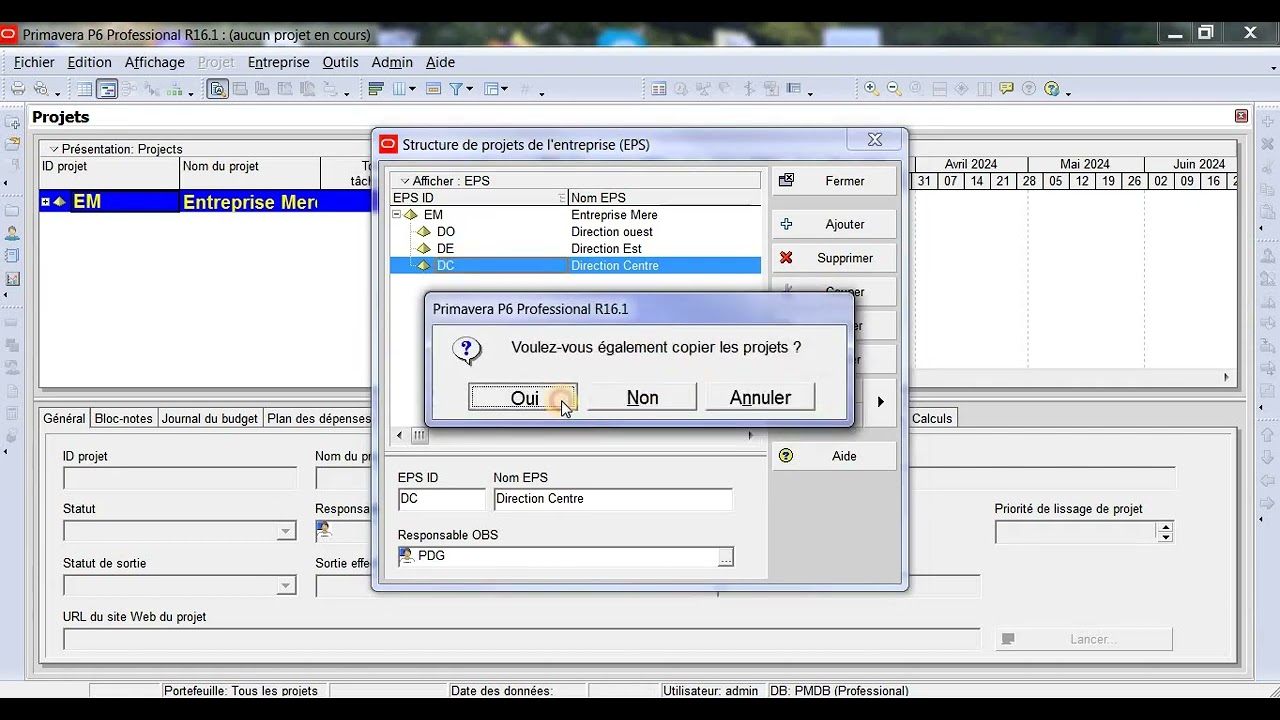Open the Statut de sortie dropdown arrow
The width and height of the screenshot is (1280, 720).
tap(286, 586)
